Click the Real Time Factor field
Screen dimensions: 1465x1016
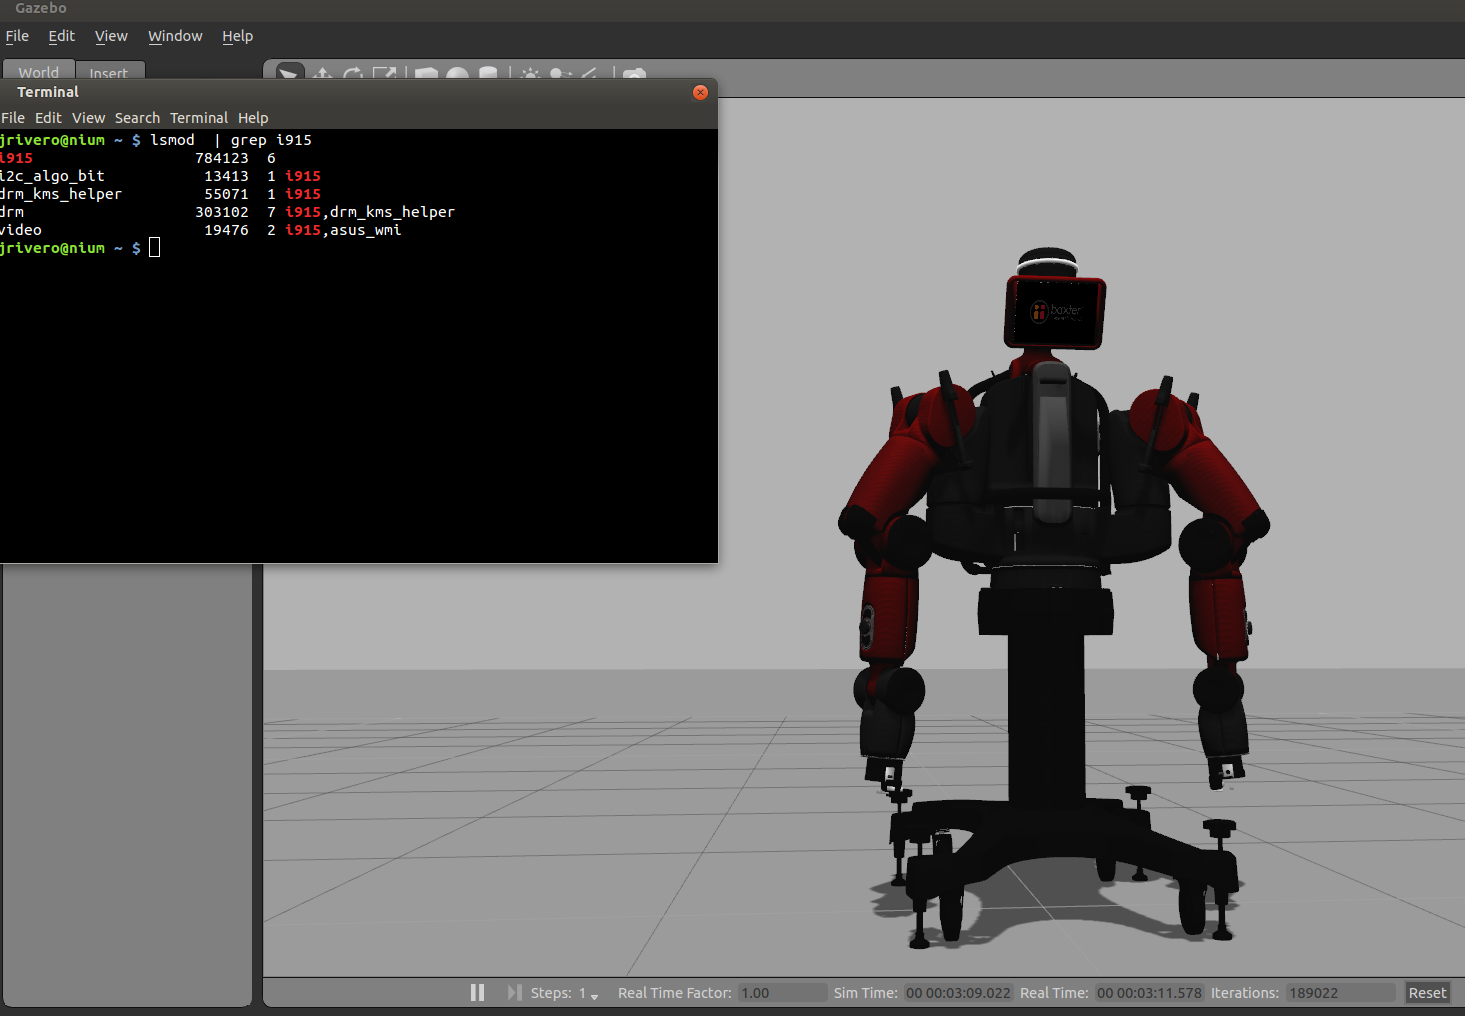[x=783, y=993]
